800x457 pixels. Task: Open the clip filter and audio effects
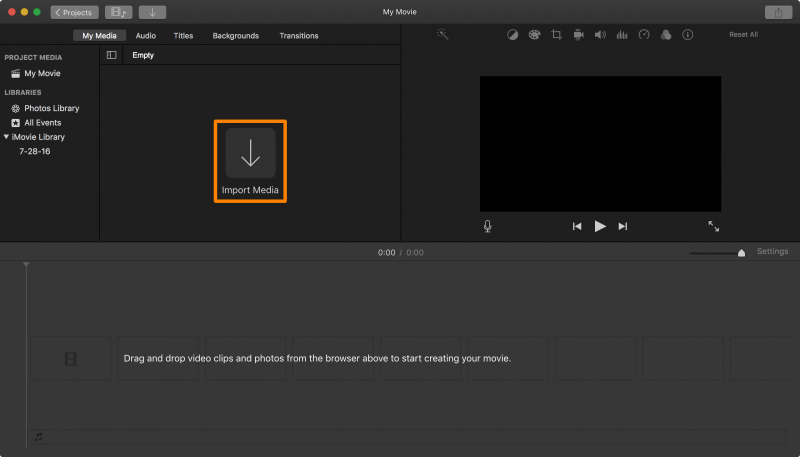tap(665, 35)
